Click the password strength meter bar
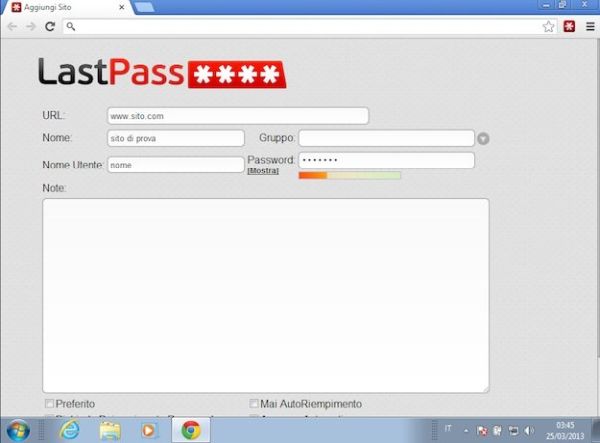The width and height of the screenshot is (600, 443). (x=349, y=175)
